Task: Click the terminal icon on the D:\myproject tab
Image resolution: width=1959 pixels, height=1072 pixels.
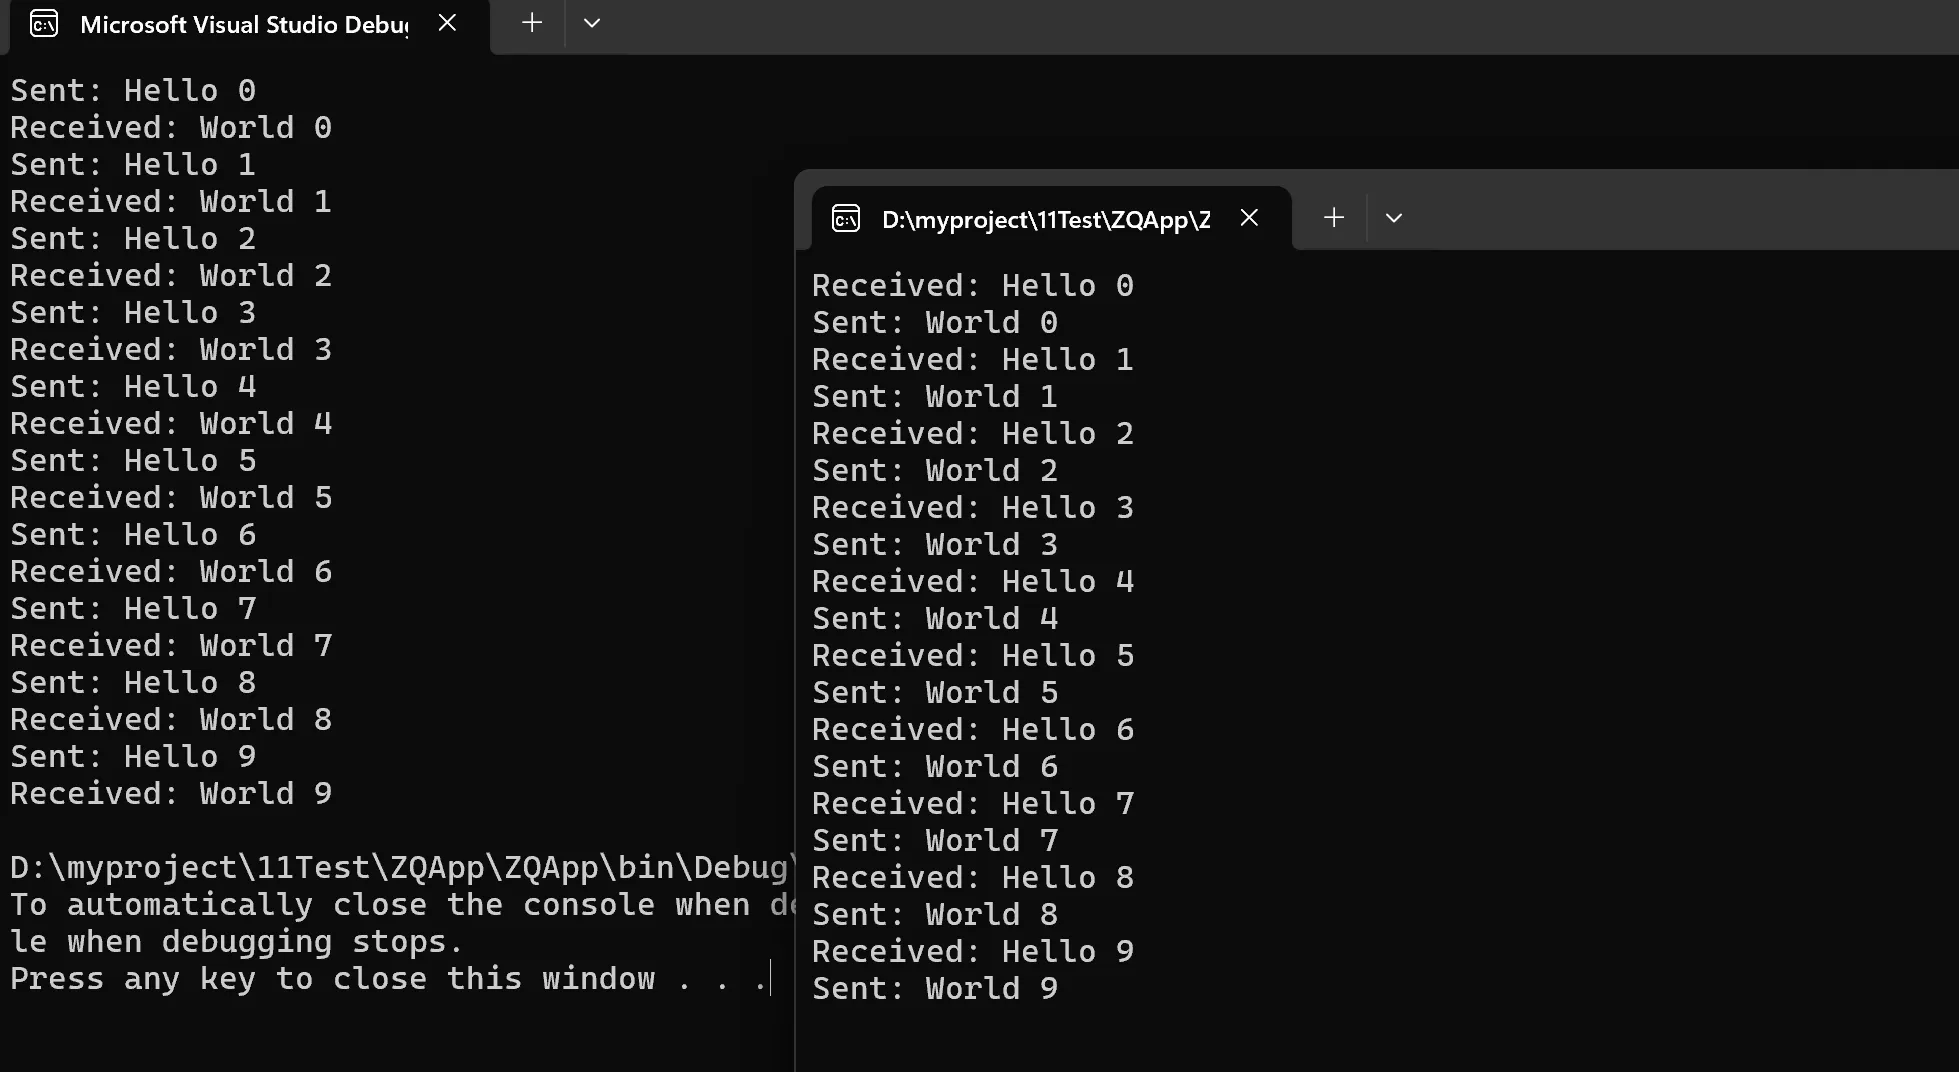Action: tap(846, 219)
